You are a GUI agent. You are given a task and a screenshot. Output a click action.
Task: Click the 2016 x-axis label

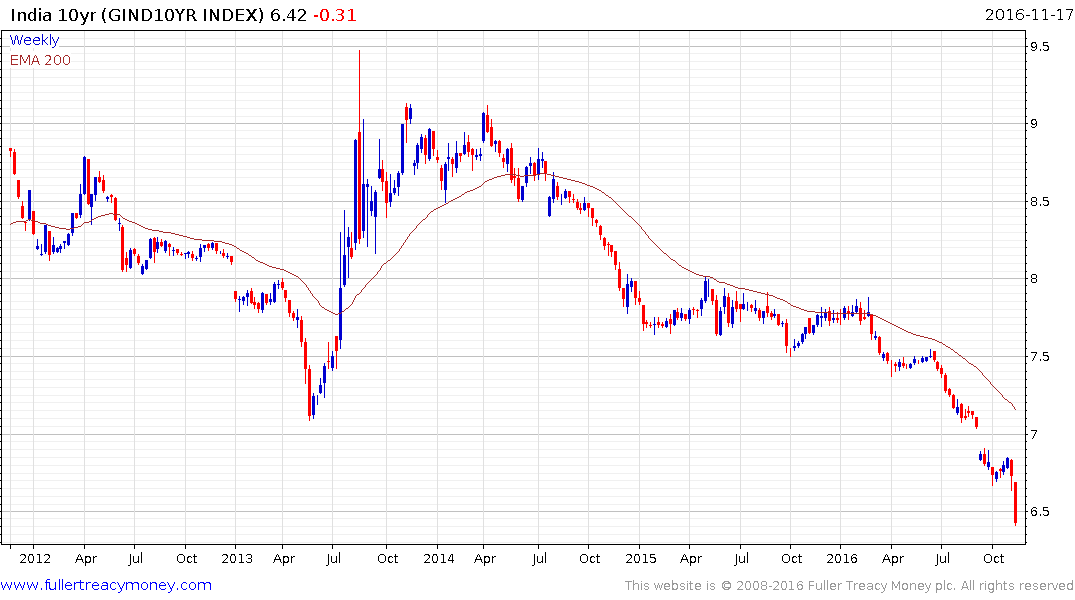point(842,558)
